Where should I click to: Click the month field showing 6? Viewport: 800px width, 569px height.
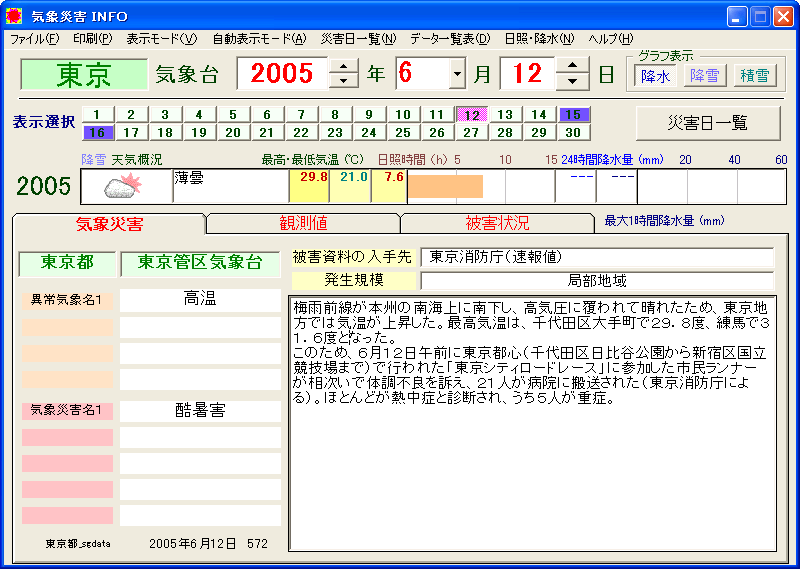tap(423, 73)
